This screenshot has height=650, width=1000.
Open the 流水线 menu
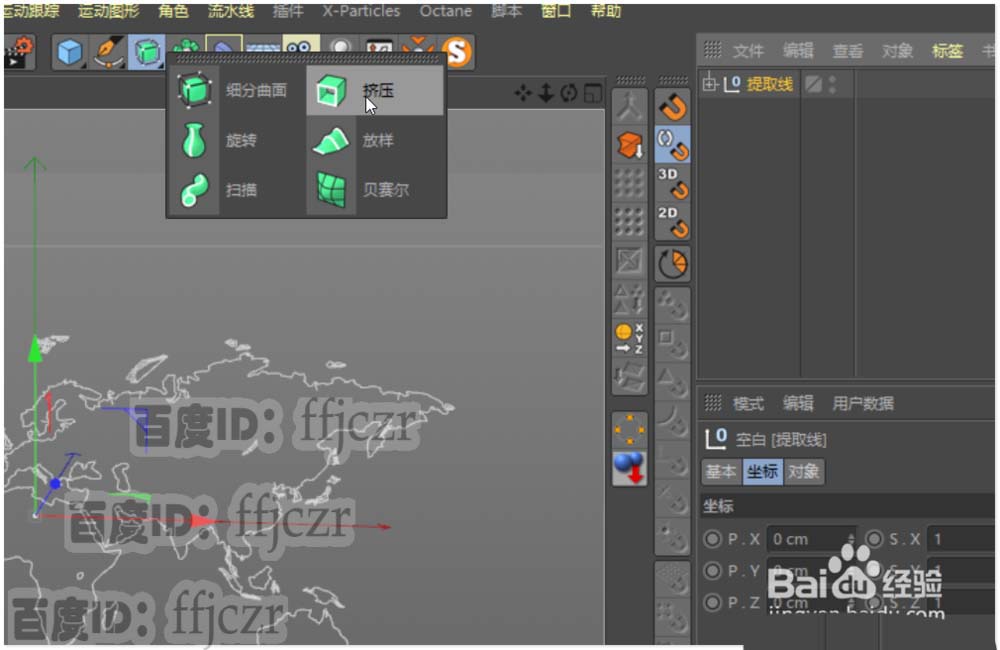click(x=230, y=11)
